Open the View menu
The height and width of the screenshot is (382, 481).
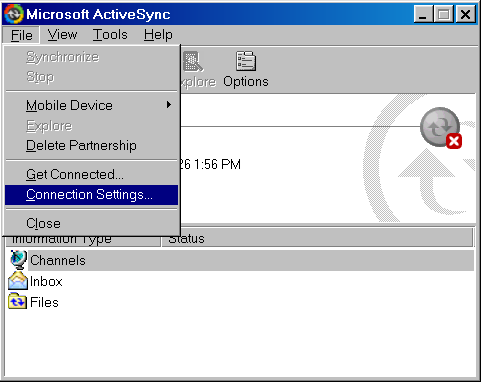tap(62, 35)
